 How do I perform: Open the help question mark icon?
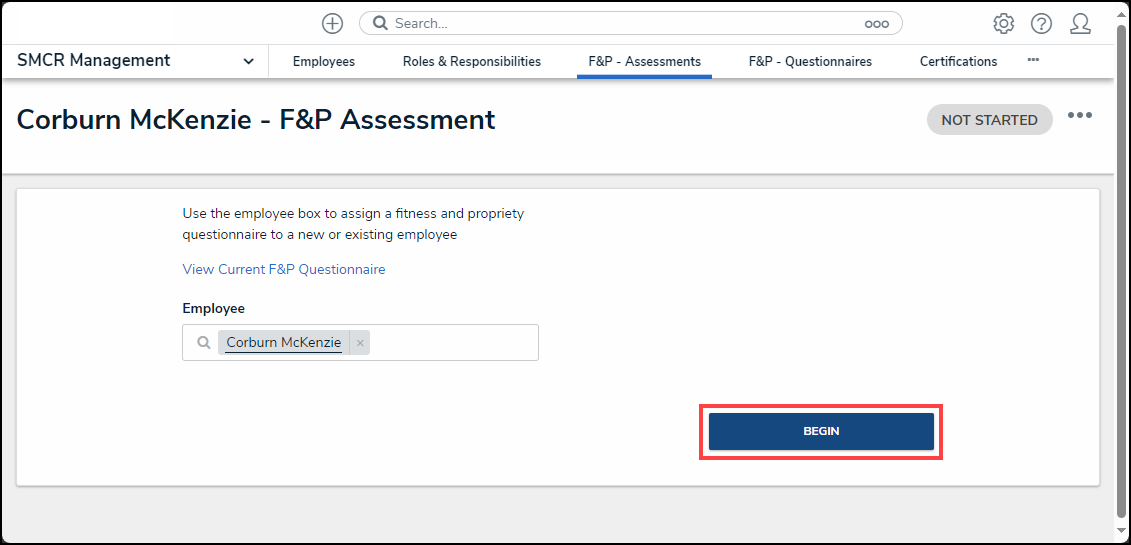(1041, 24)
